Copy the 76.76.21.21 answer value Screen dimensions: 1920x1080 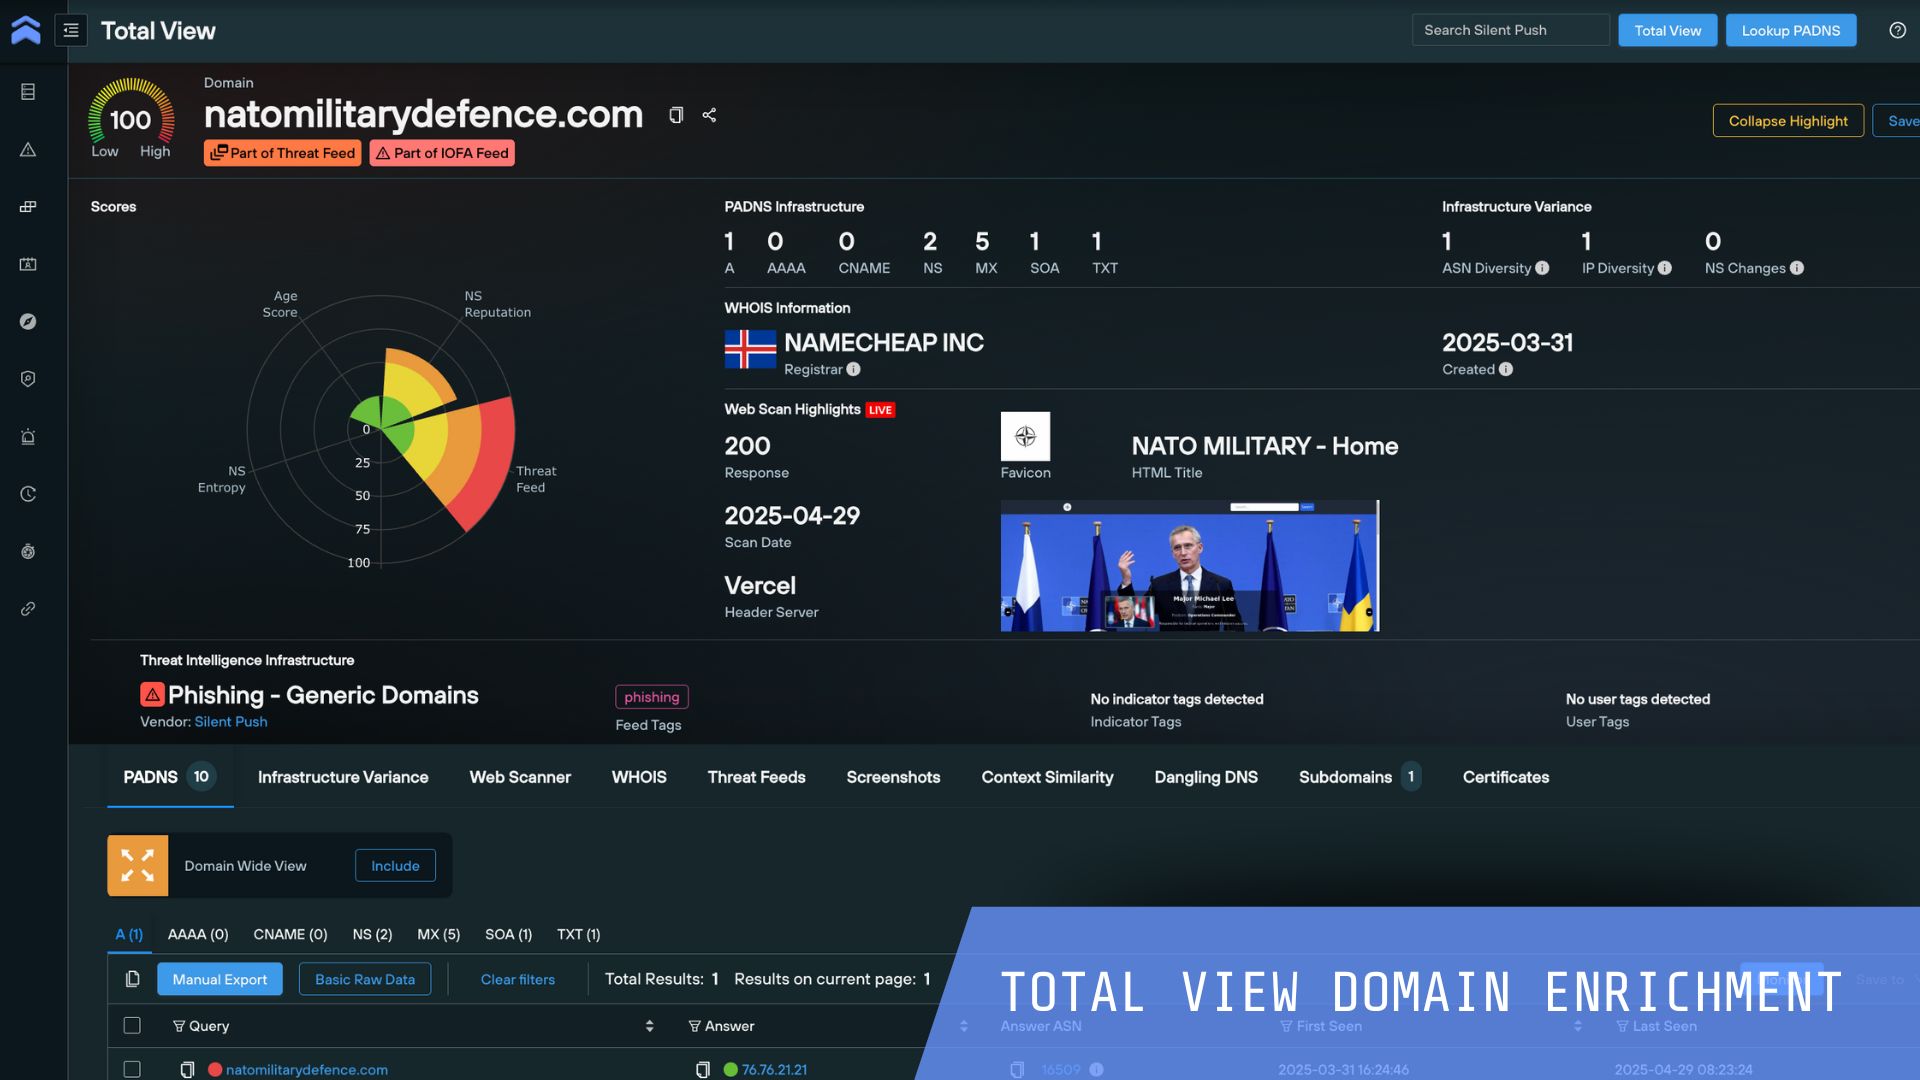click(703, 1069)
